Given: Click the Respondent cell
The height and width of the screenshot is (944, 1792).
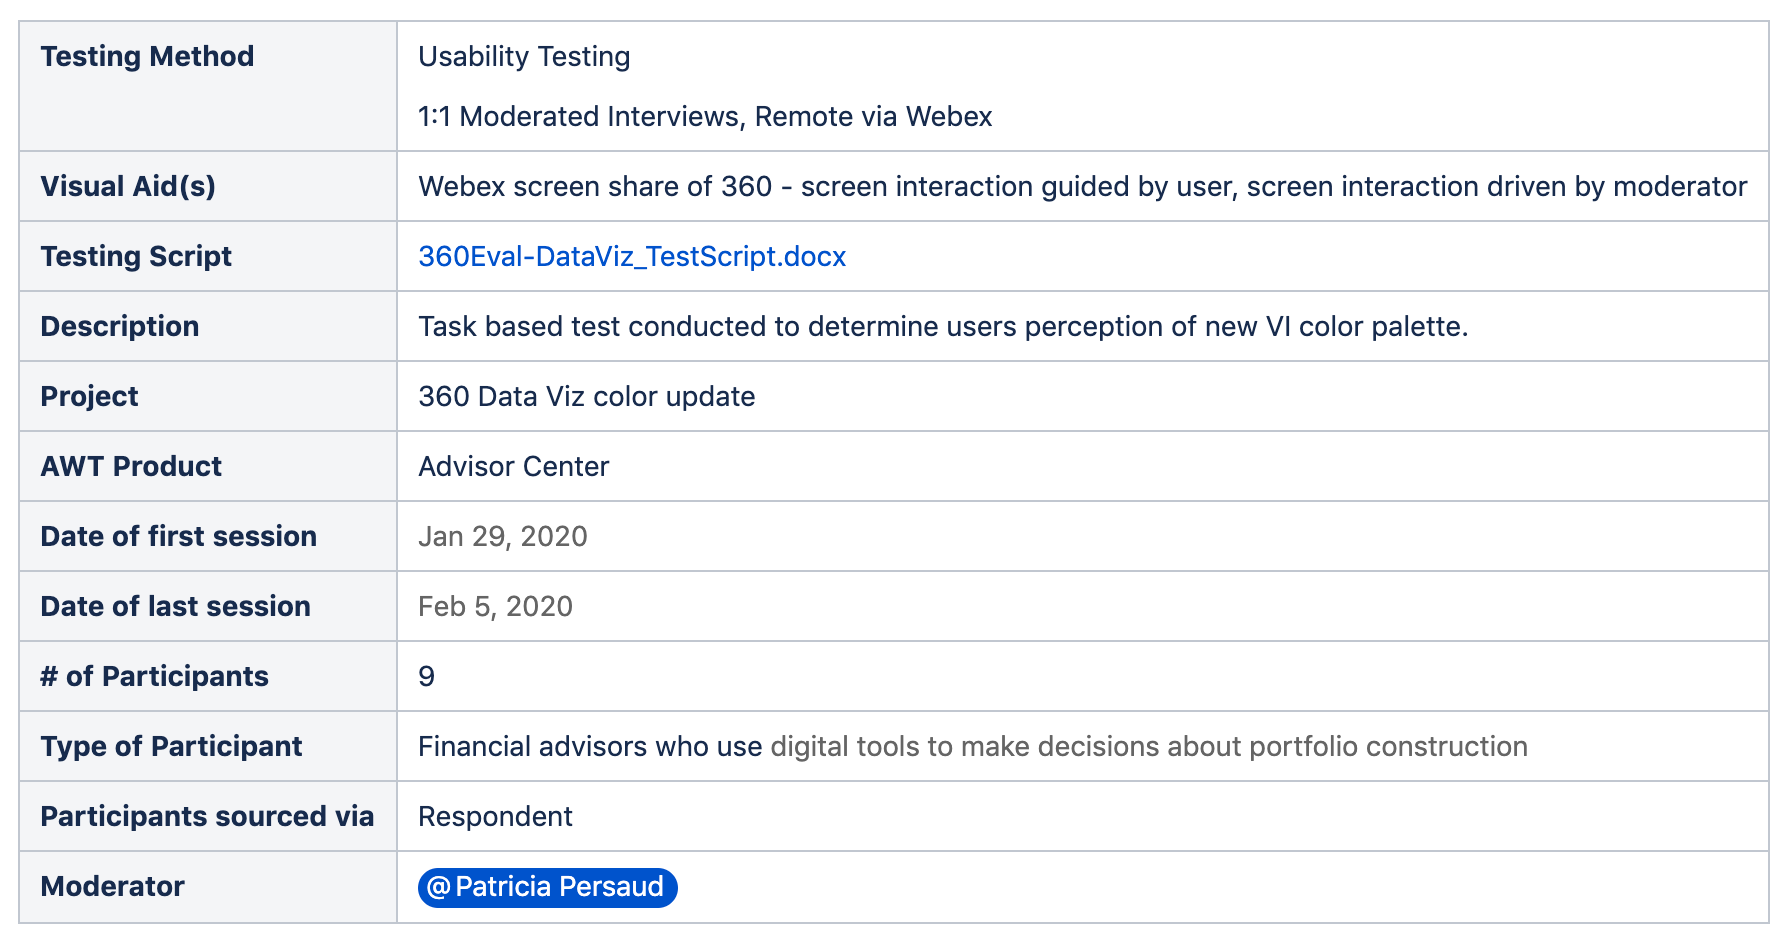Looking at the screenshot, I should (x=1083, y=816).
